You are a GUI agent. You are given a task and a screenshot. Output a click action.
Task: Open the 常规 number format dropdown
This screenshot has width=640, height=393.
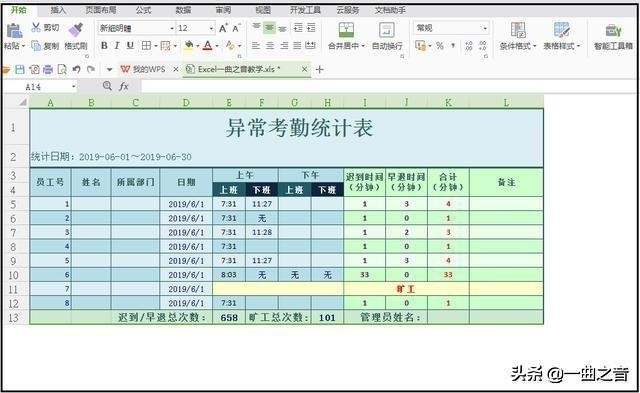[484, 28]
